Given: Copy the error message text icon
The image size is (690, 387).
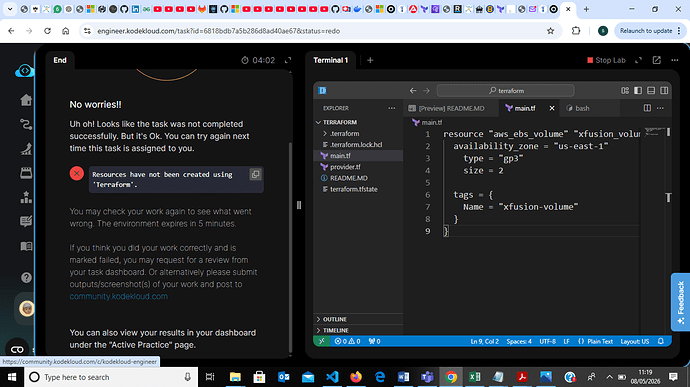Looking at the screenshot, I should pos(255,174).
